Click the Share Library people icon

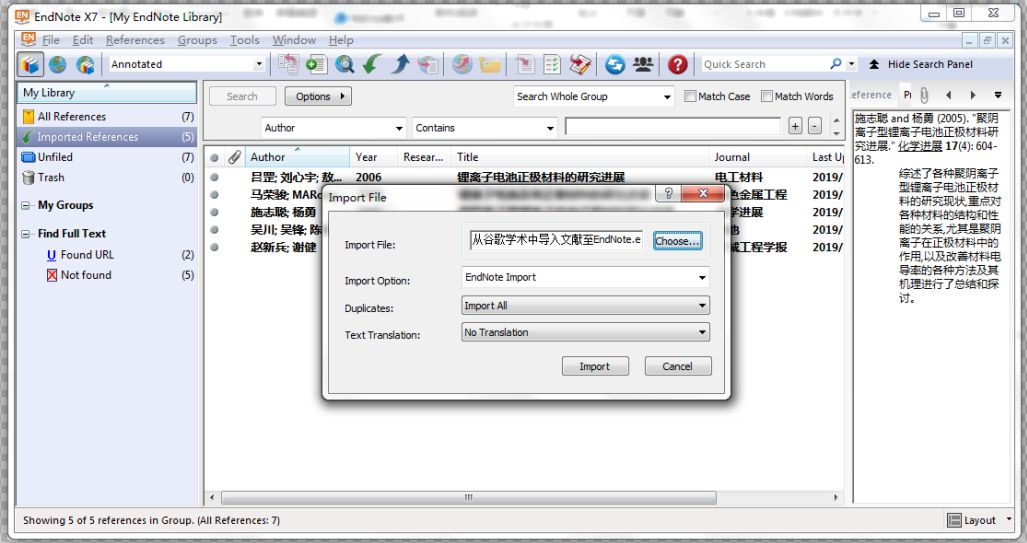click(643, 64)
